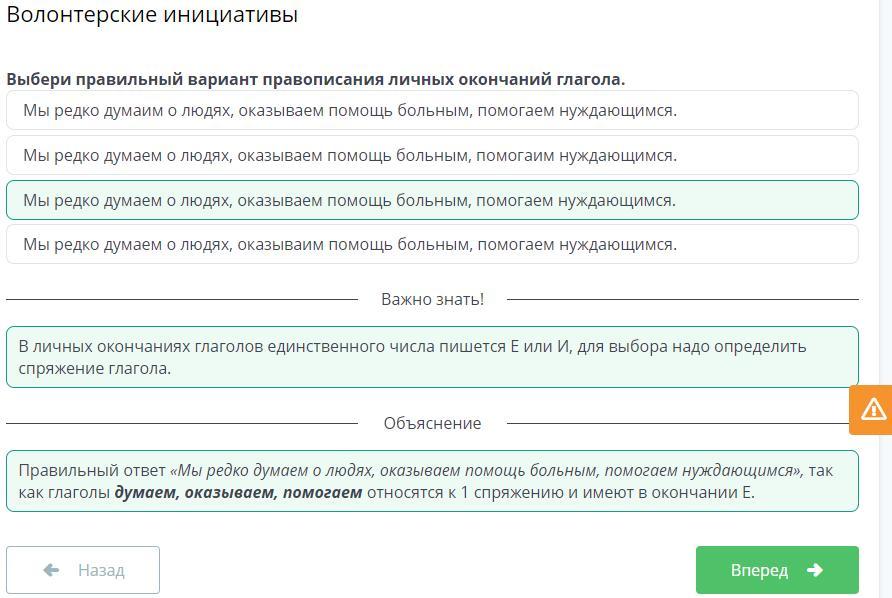
Task: Click the rule box about 'личных окончаниях глаголов'
Action: point(432,357)
